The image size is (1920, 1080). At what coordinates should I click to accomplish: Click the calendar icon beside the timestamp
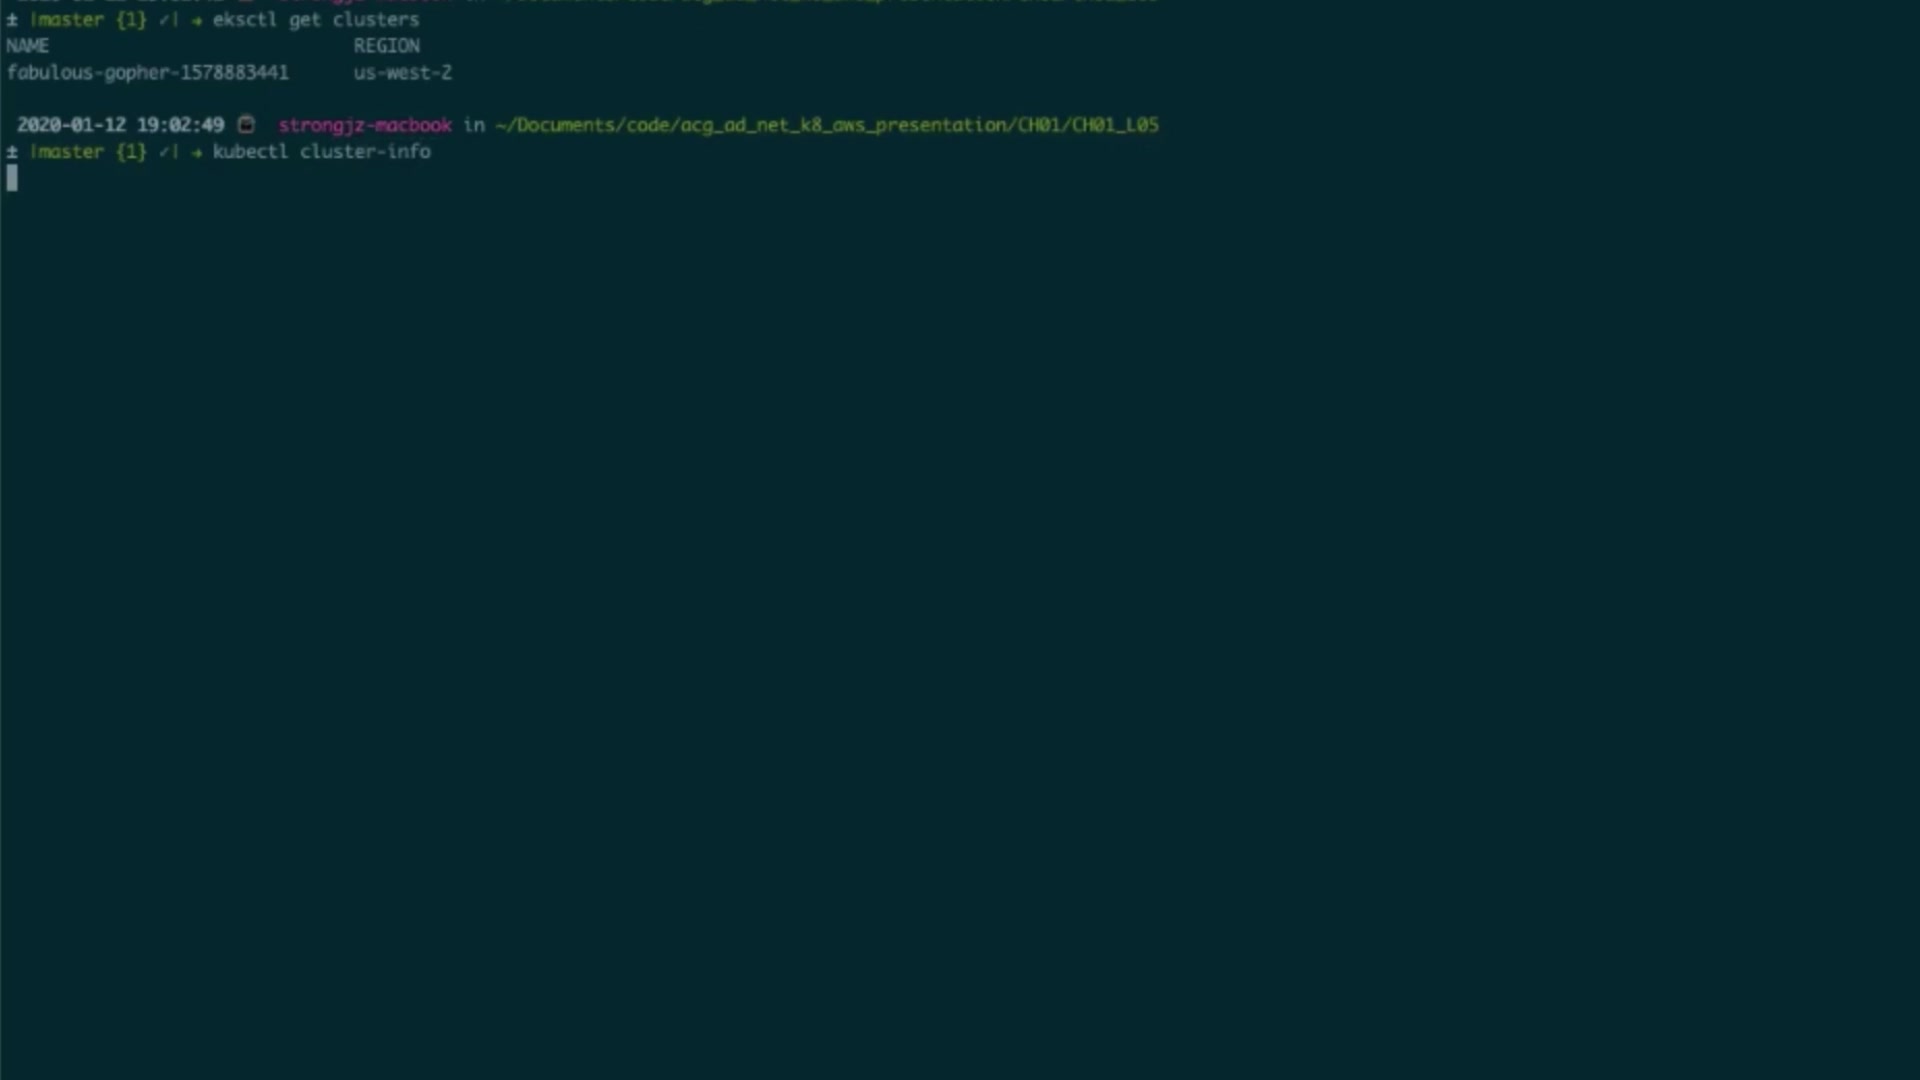(246, 125)
